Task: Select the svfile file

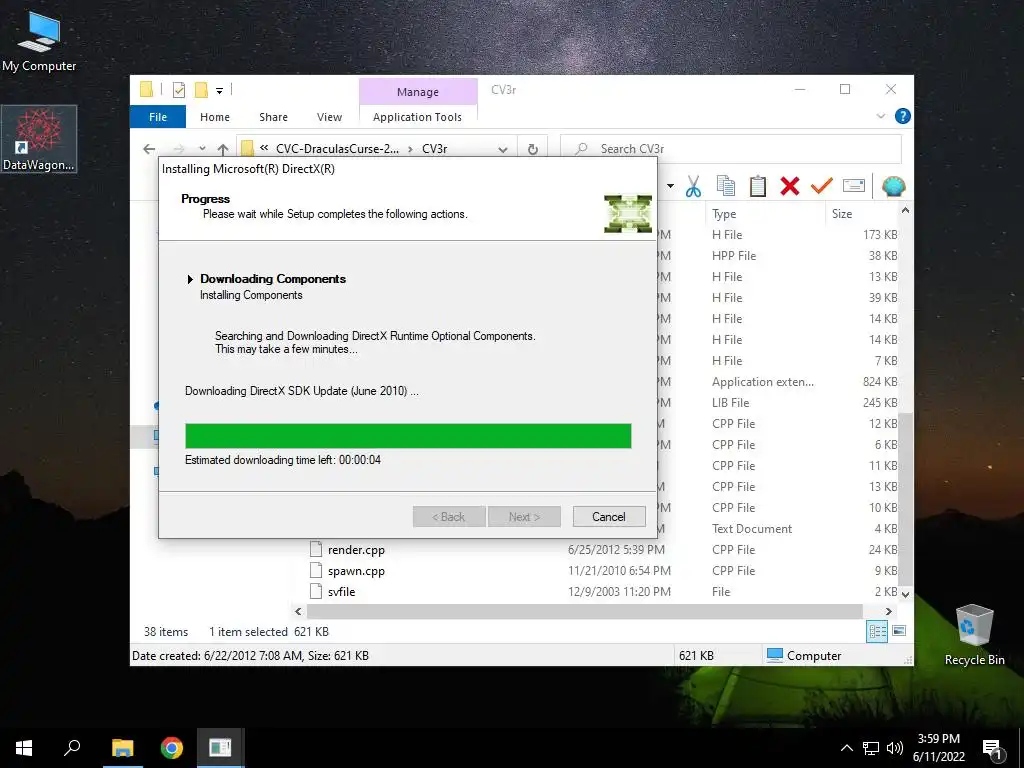Action: point(342,592)
